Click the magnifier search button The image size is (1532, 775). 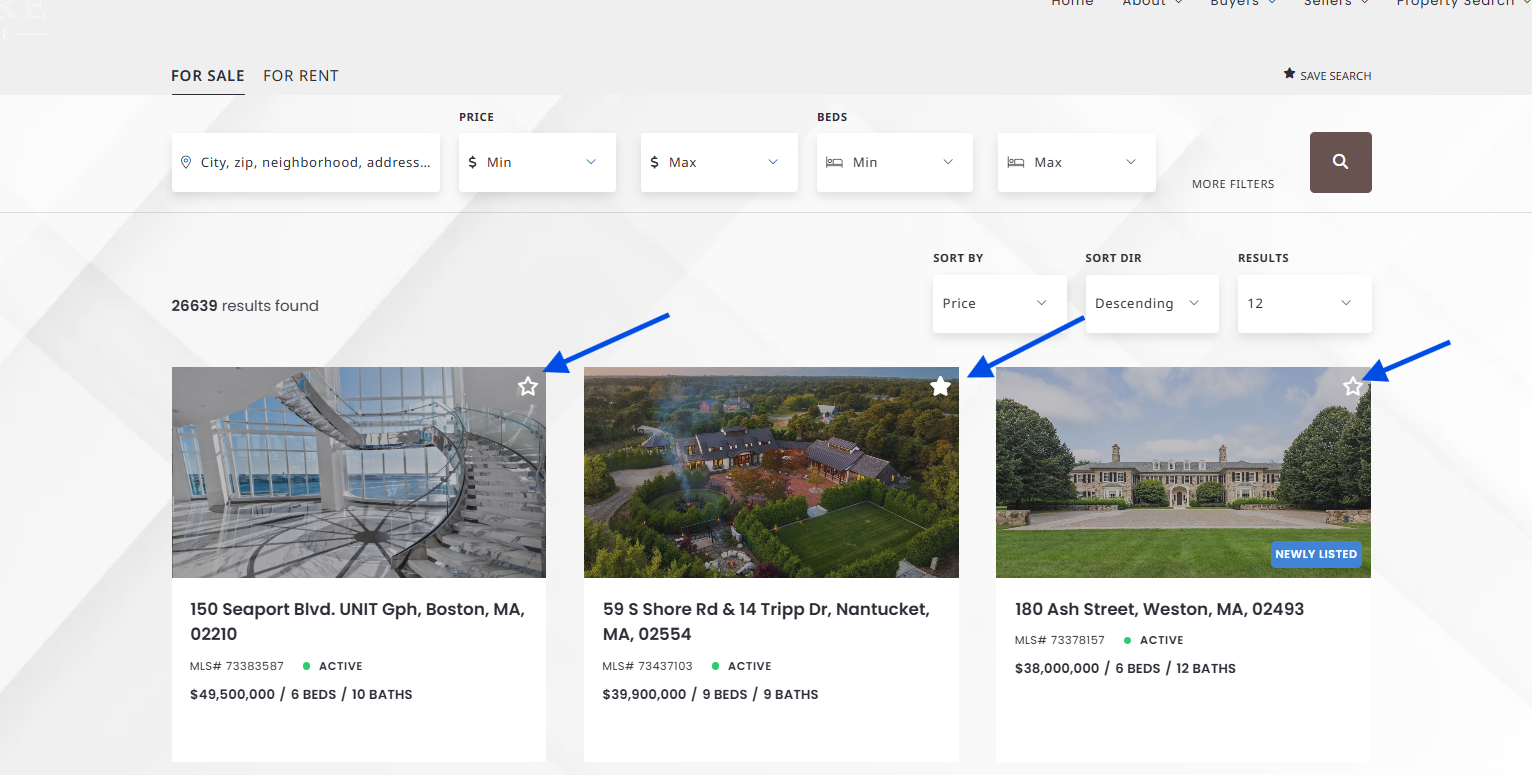coord(1340,162)
